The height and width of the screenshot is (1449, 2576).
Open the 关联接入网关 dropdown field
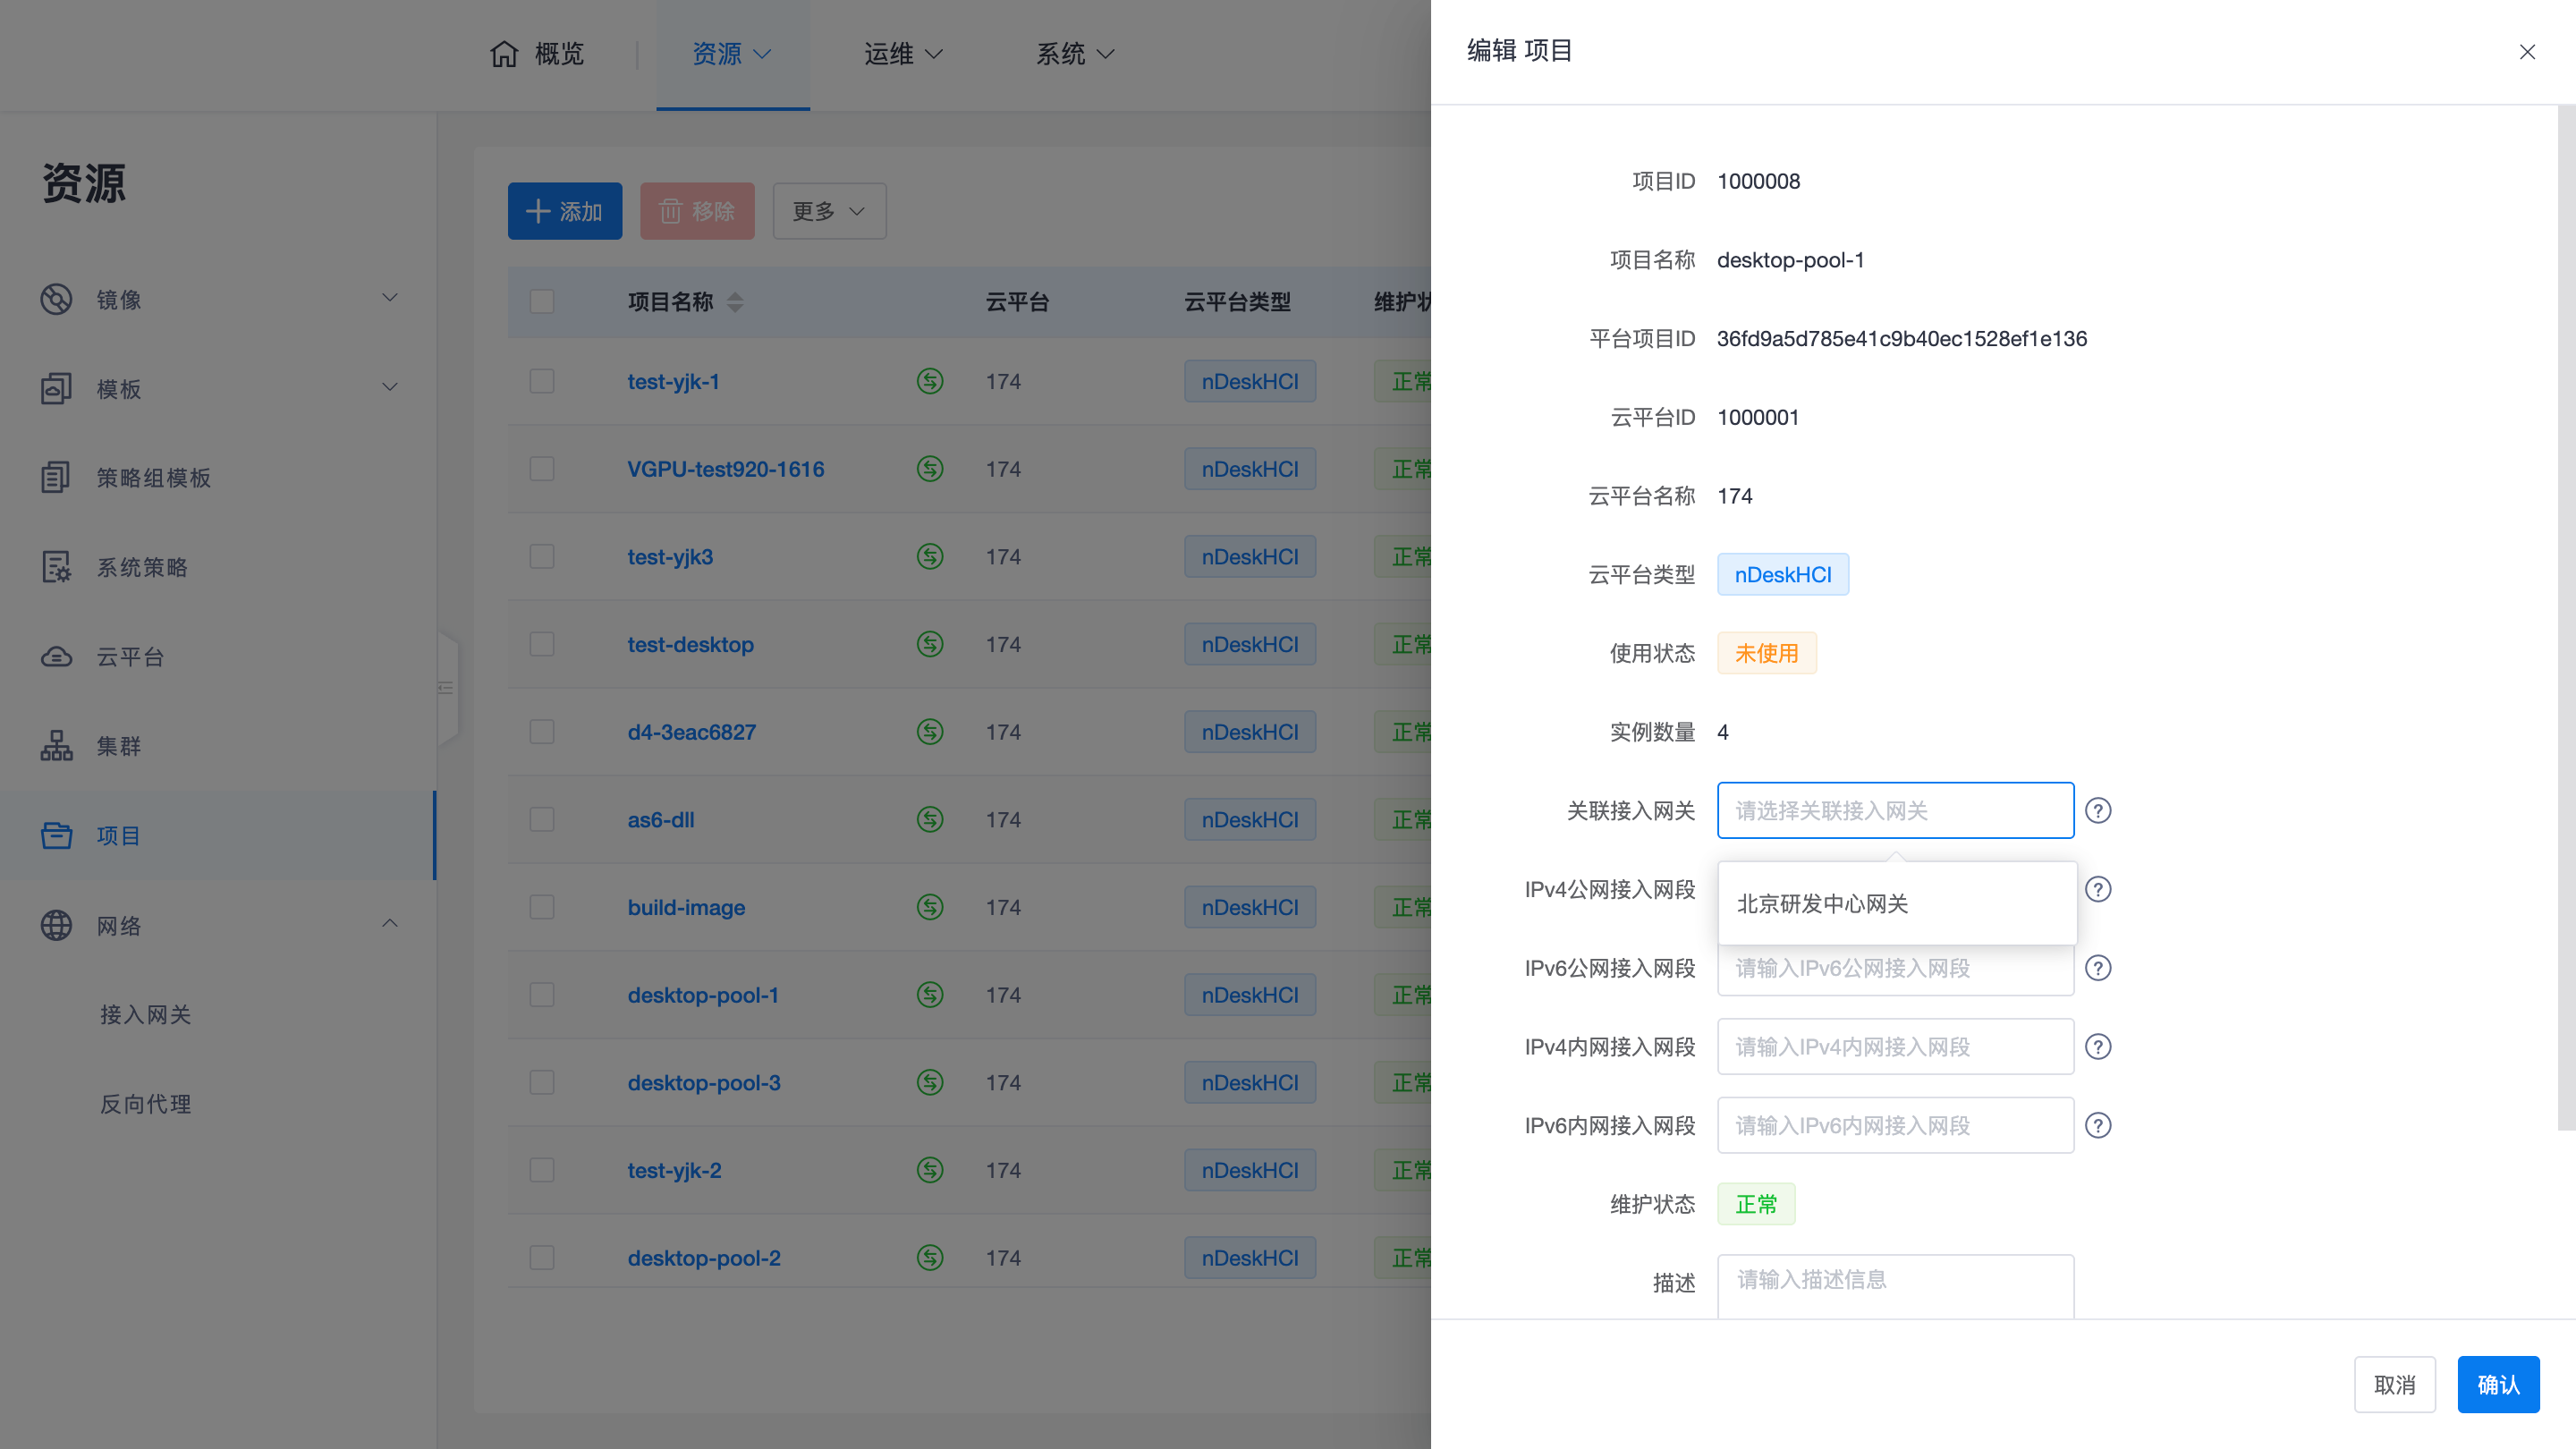coord(1894,810)
